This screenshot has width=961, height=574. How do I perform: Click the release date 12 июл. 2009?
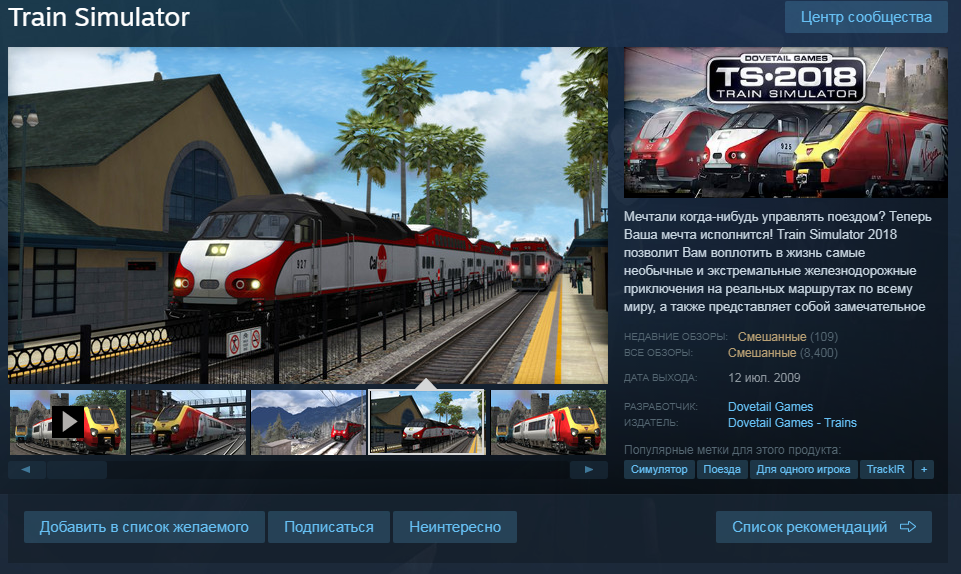coord(764,378)
